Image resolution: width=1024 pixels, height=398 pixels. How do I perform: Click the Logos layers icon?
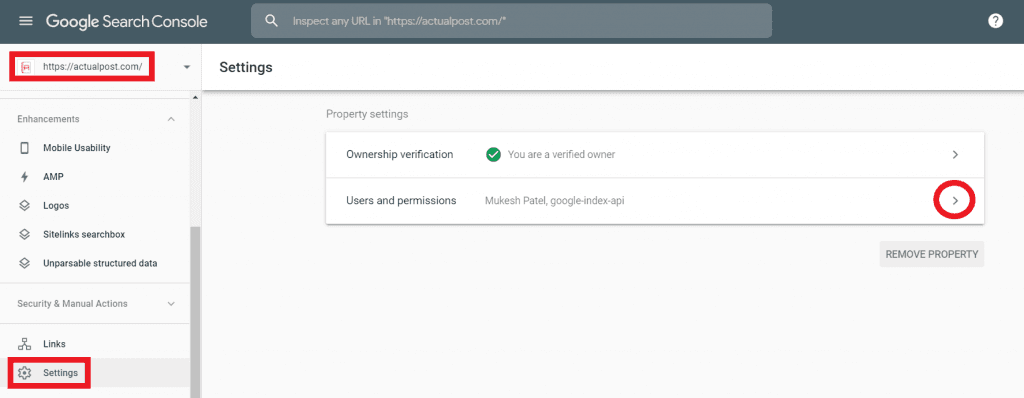click(25, 205)
